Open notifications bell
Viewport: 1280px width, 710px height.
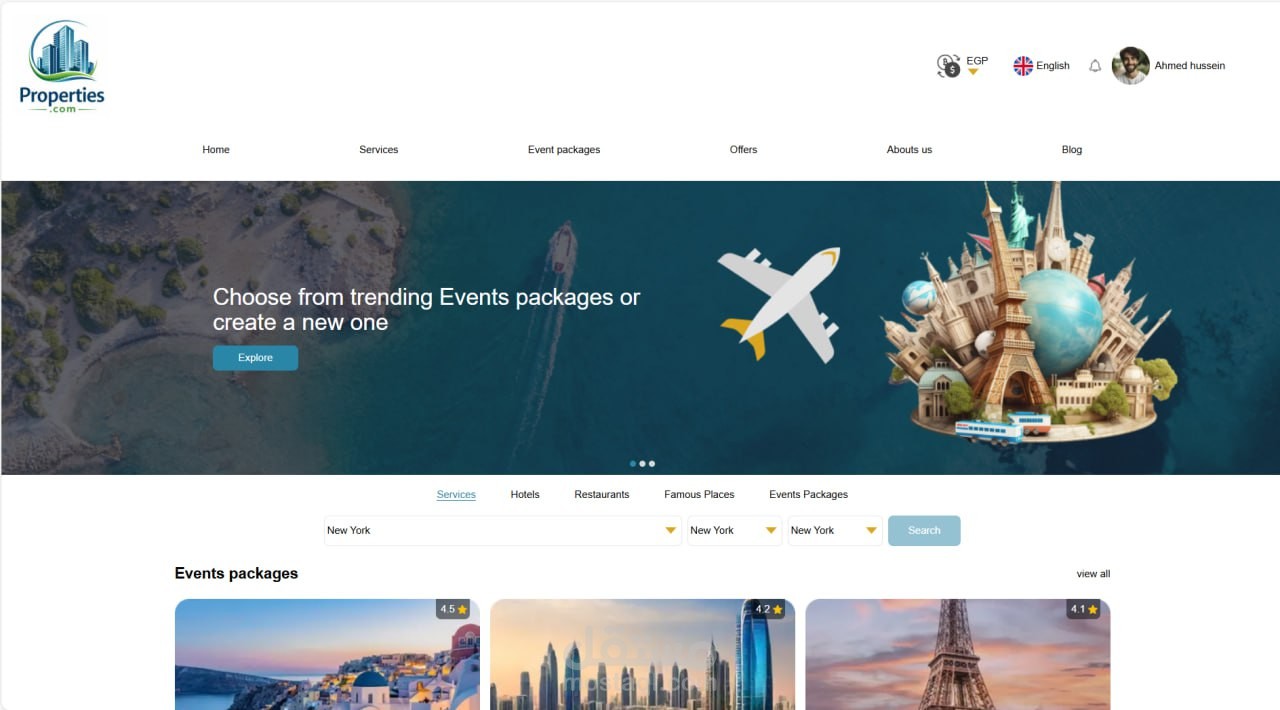click(1095, 66)
